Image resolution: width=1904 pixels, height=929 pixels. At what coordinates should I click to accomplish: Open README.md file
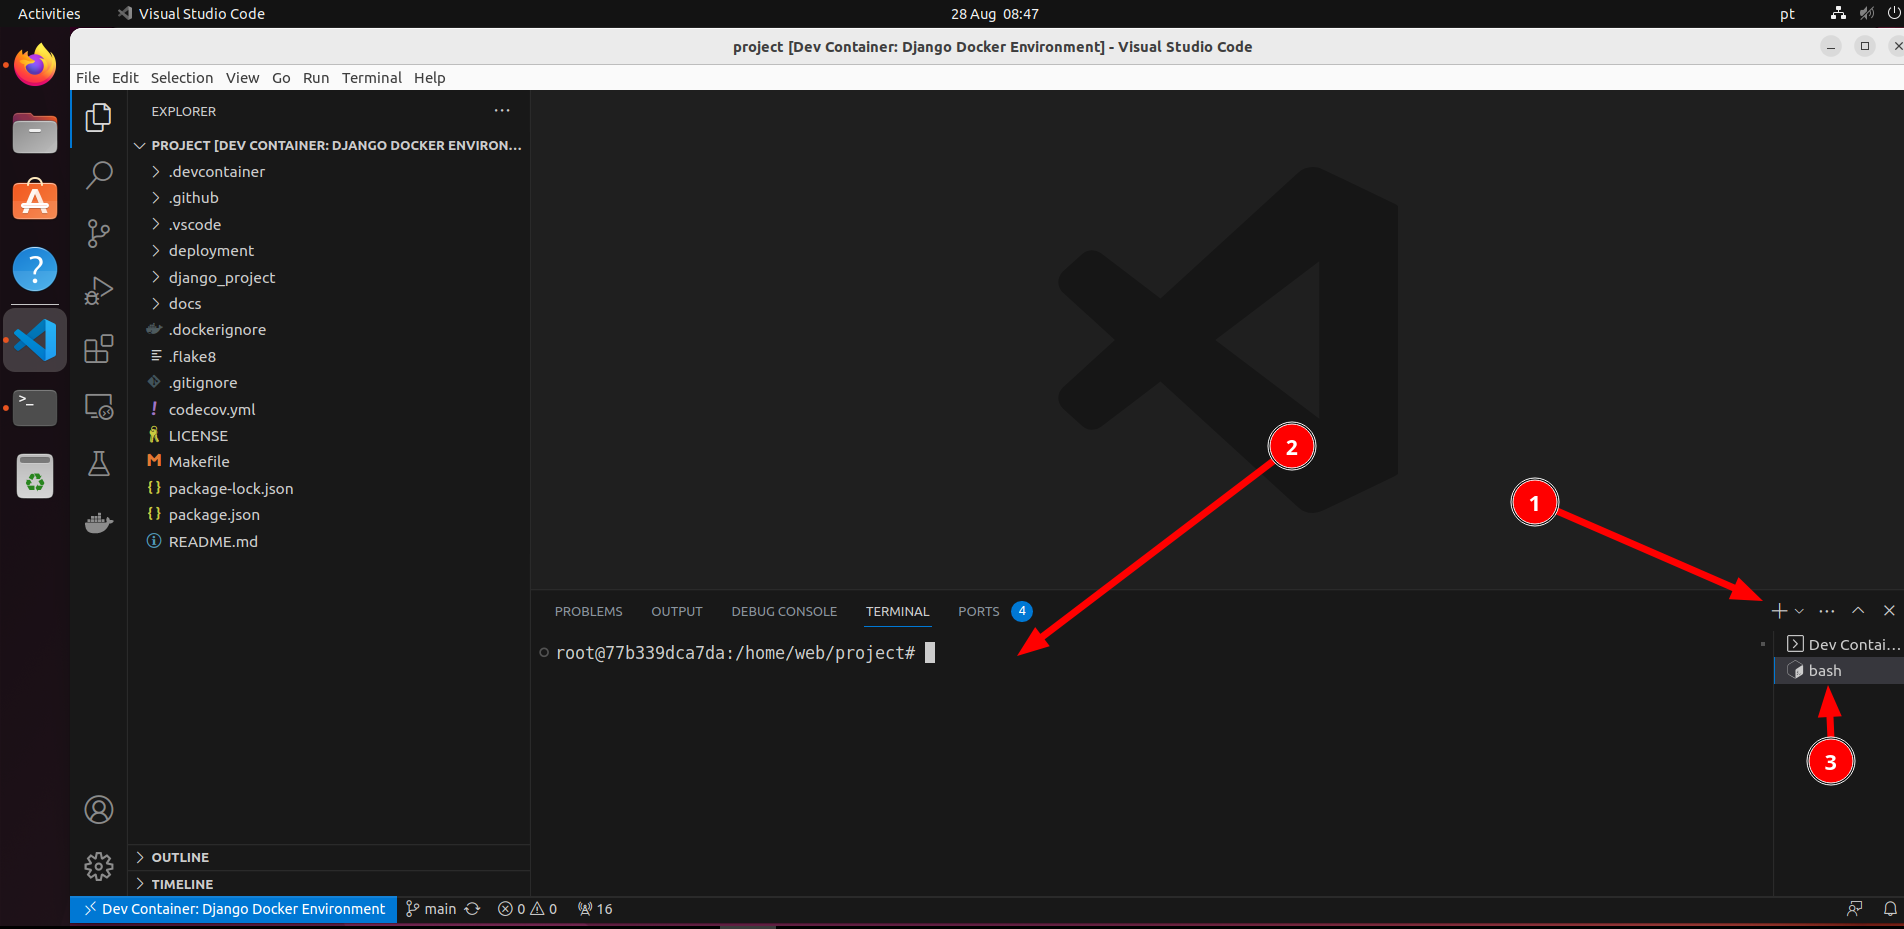pos(329,542)
